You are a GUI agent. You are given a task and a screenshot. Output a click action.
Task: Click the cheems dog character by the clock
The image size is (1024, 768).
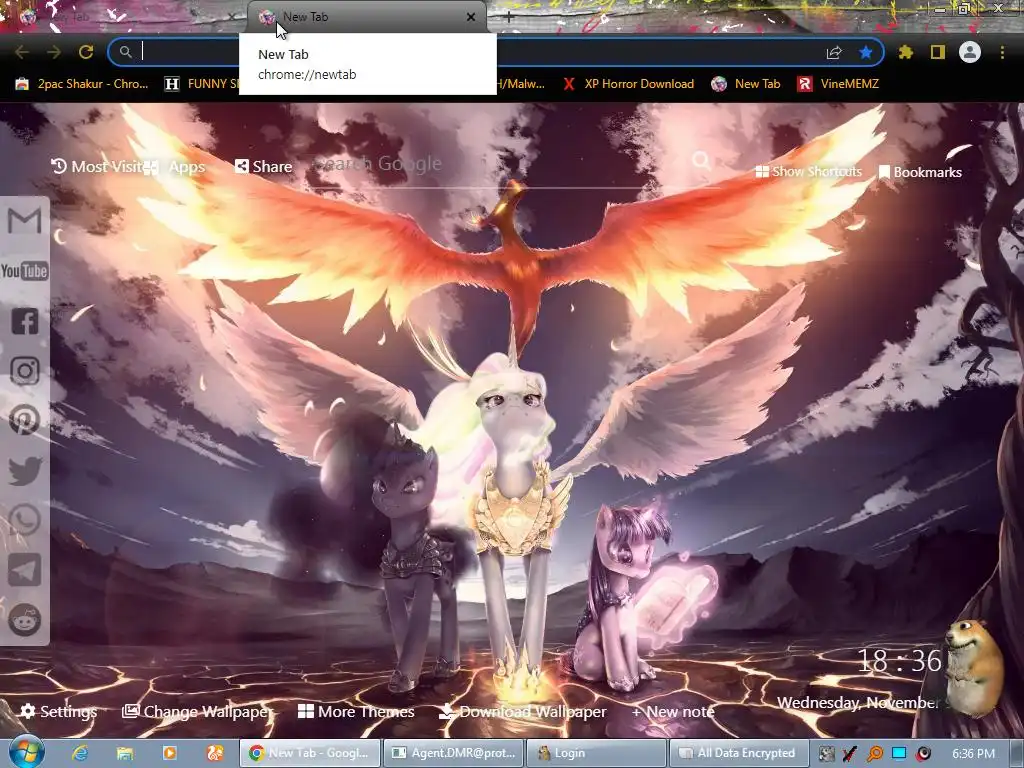tap(973, 667)
